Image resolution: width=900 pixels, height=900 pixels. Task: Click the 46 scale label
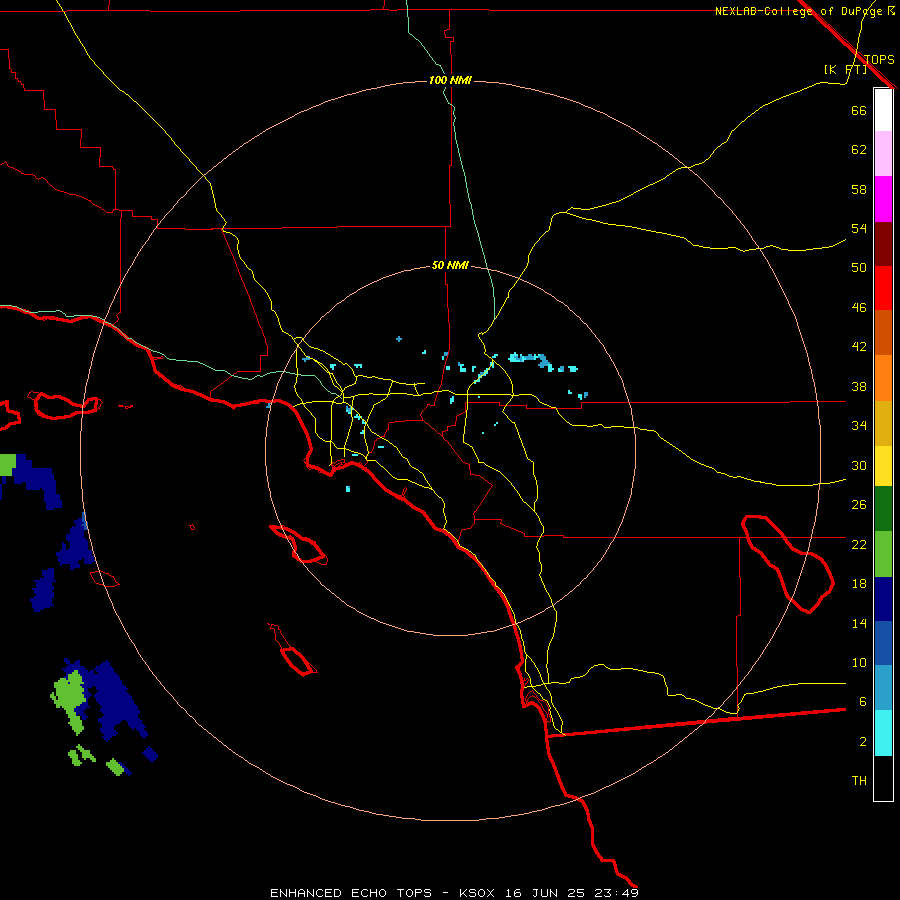[859, 308]
